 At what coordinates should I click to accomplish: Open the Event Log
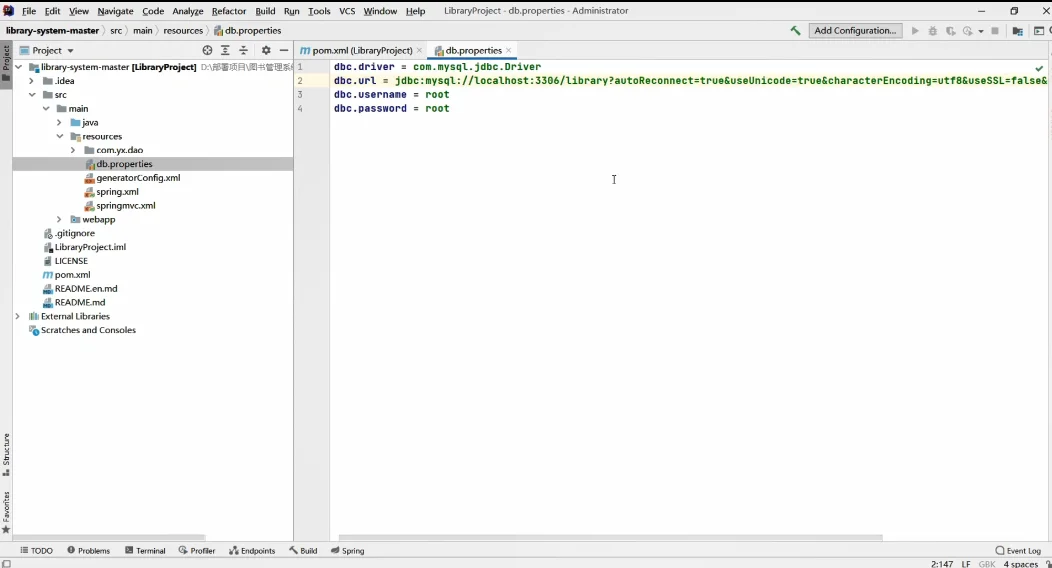point(1018,551)
